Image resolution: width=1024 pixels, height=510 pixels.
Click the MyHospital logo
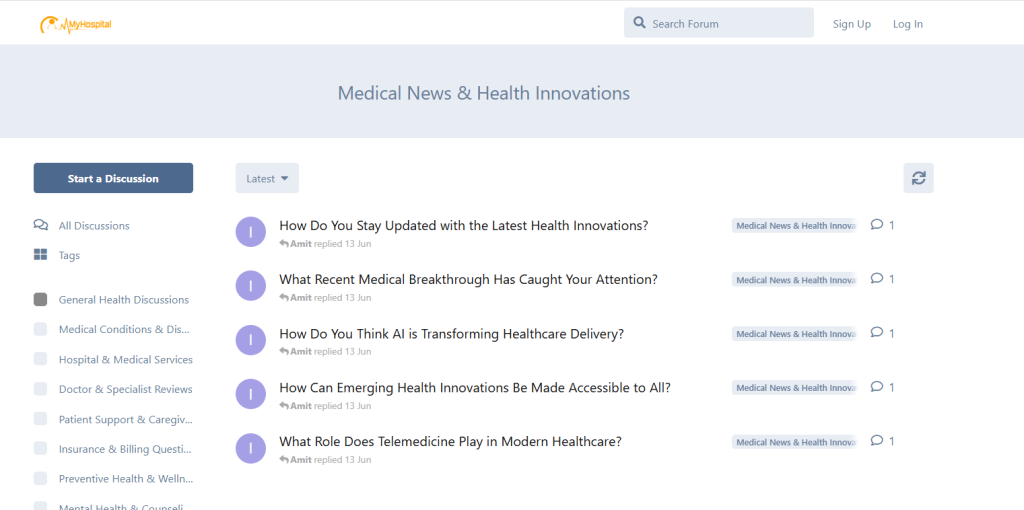click(76, 24)
